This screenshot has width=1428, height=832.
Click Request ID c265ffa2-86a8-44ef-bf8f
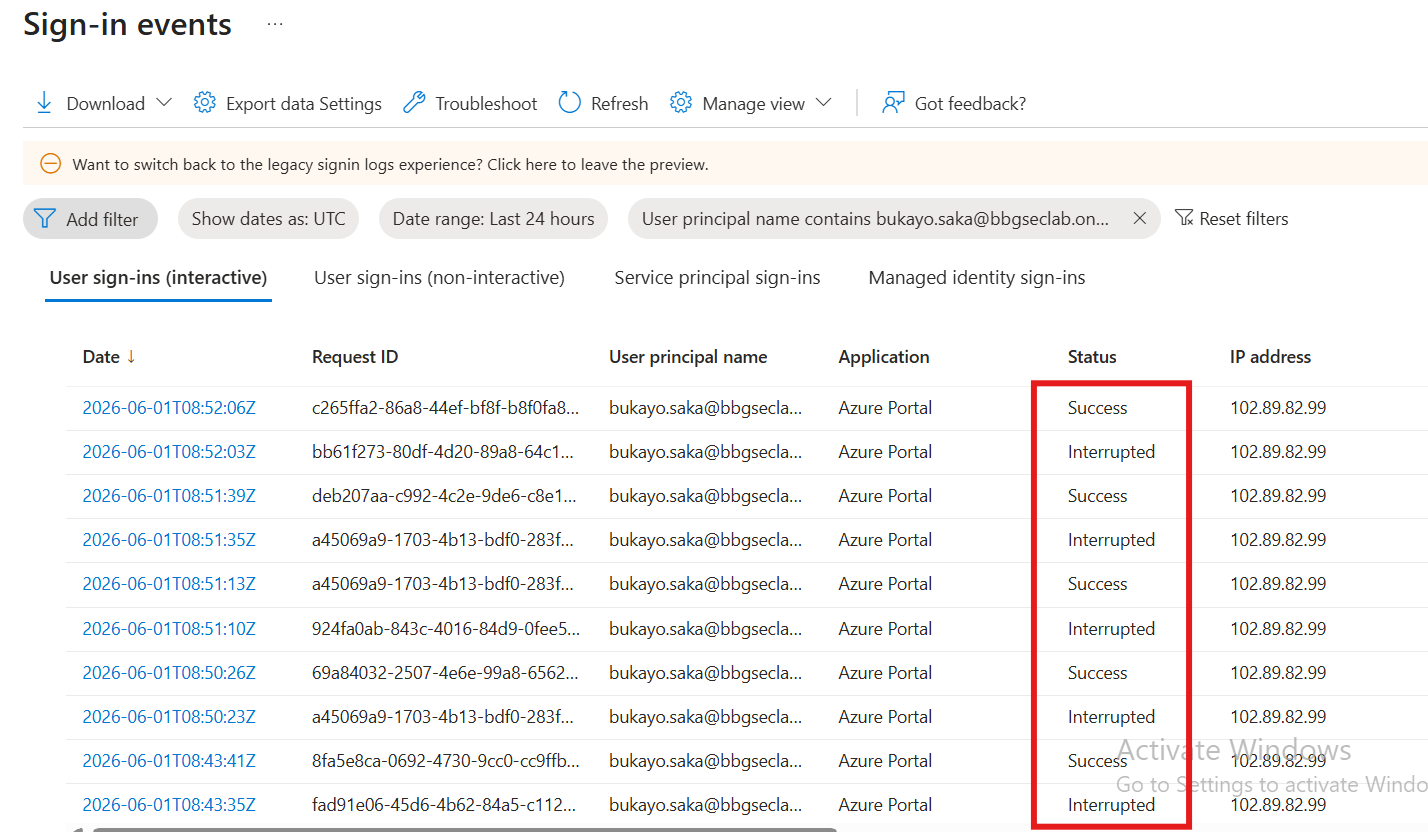point(446,408)
